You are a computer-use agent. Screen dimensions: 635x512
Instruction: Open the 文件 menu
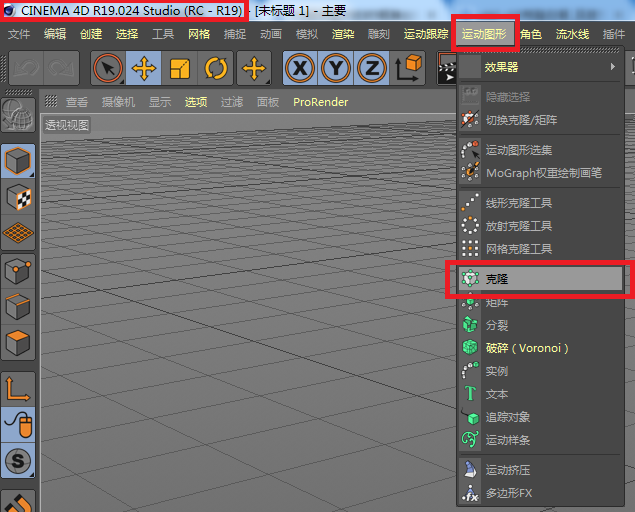[19, 34]
